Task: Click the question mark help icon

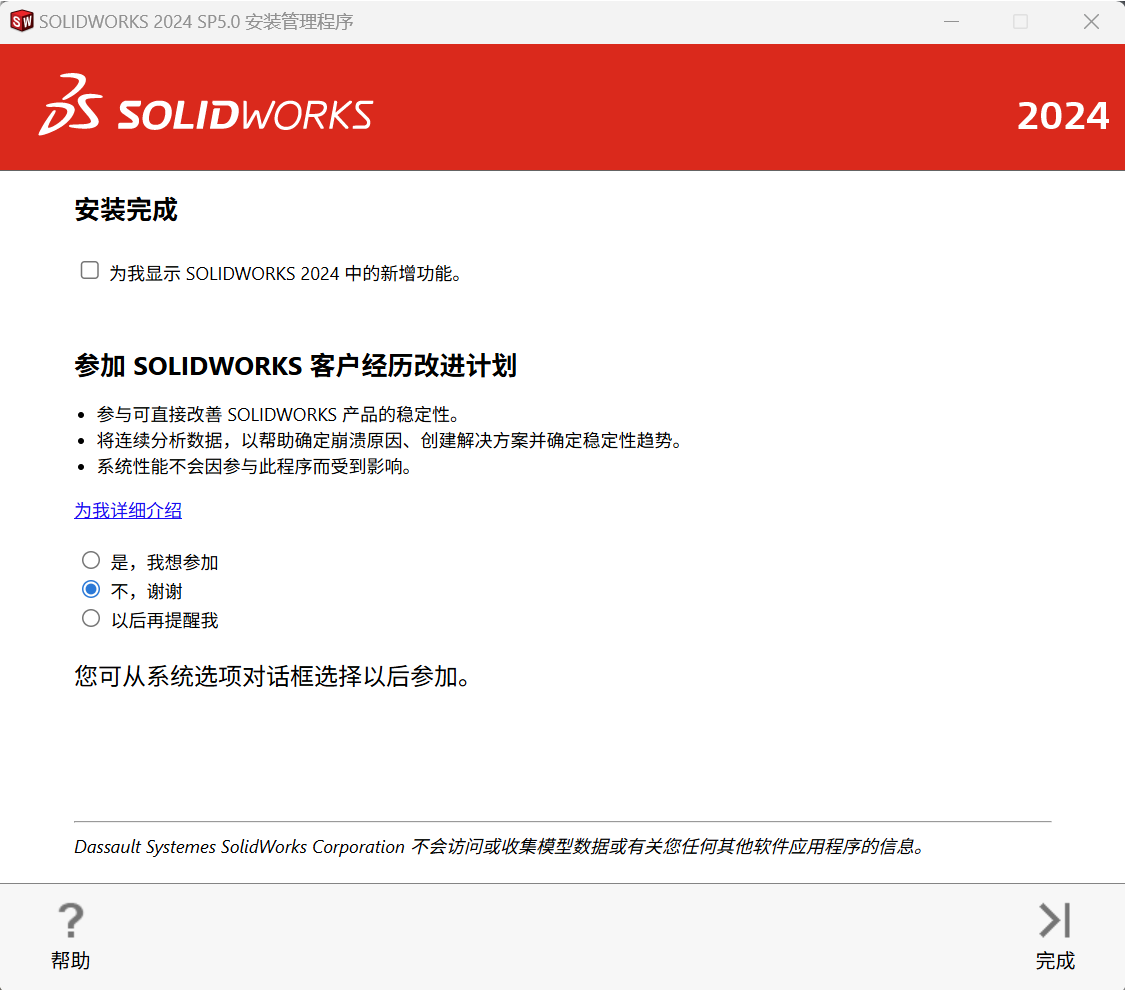Action: [70, 920]
